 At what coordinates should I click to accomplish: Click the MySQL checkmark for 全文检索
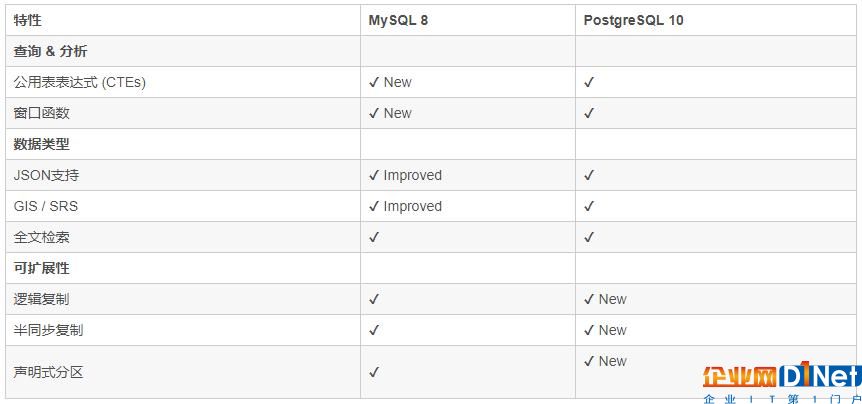tap(374, 237)
